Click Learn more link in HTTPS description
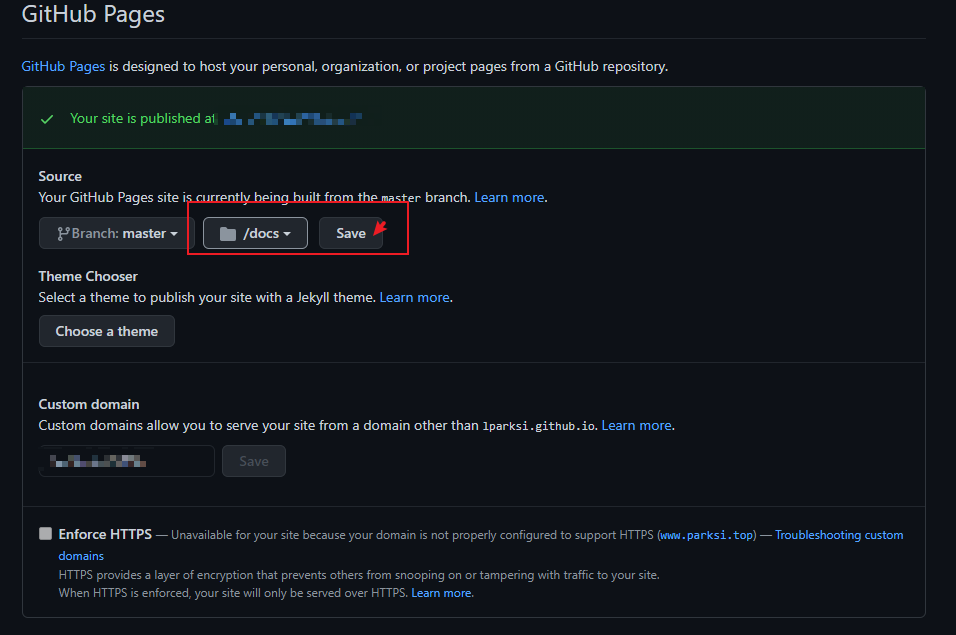The width and height of the screenshot is (956, 635). click(441, 593)
